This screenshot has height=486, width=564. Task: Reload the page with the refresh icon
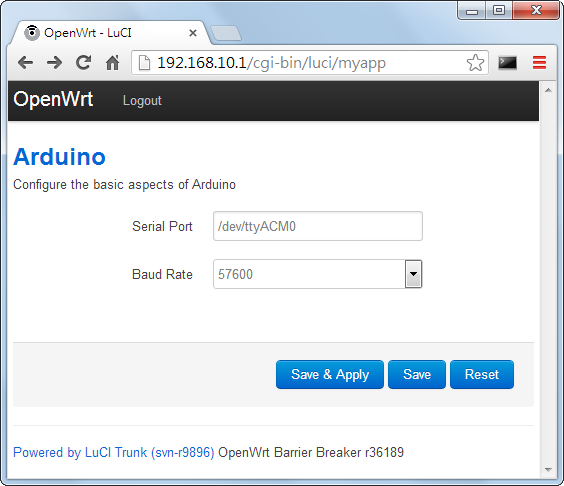(x=83, y=63)
